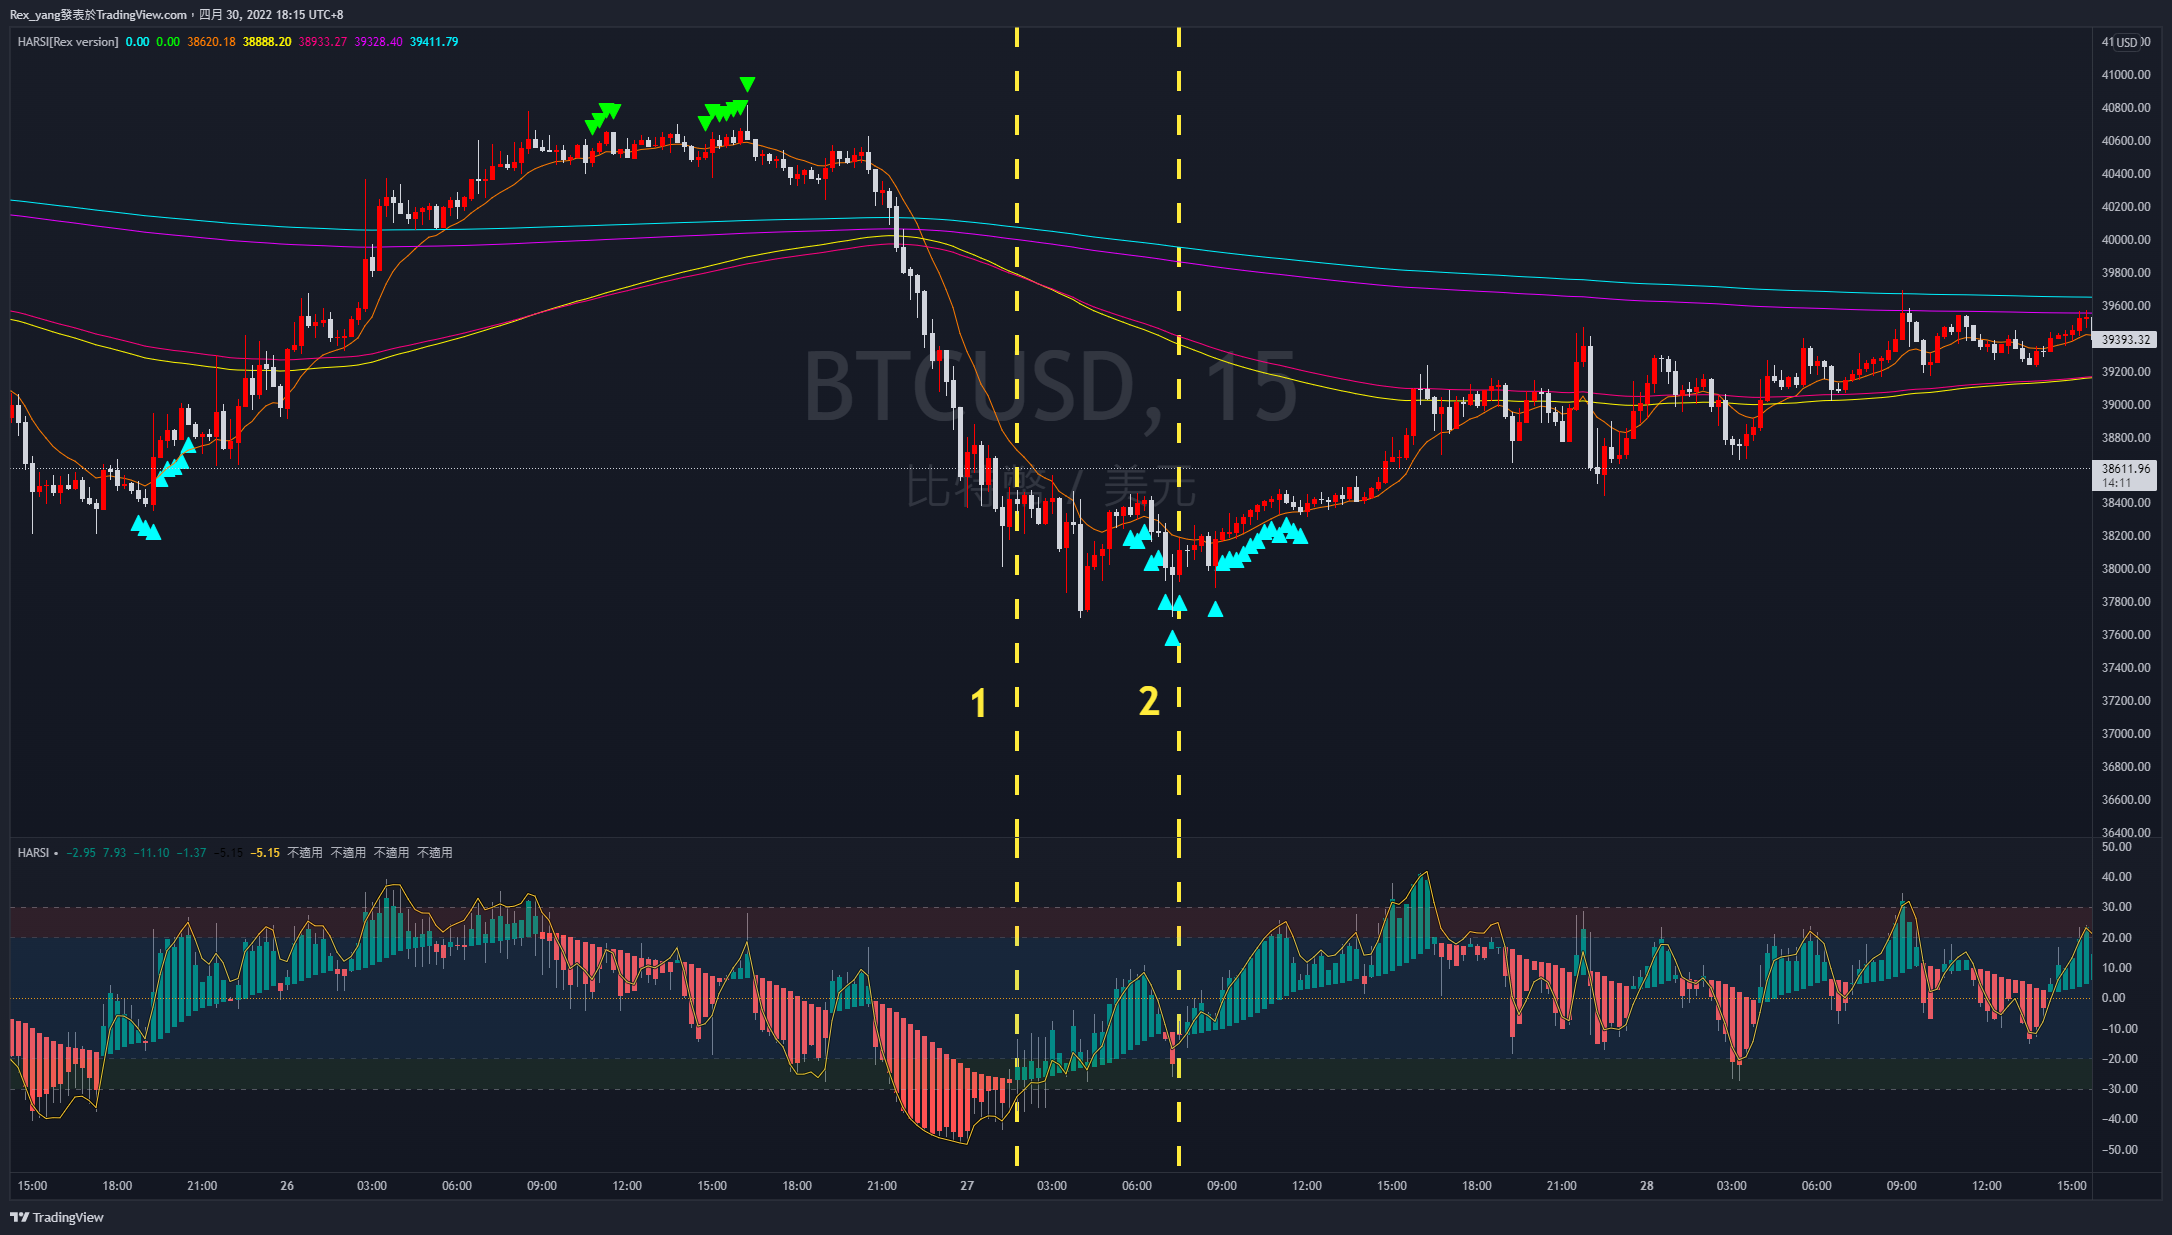Image resolution: width=2172 pixels, height=1235 pixels.
Task: Click the -11.10 HARSI legend value
Action: coord(151,853)
